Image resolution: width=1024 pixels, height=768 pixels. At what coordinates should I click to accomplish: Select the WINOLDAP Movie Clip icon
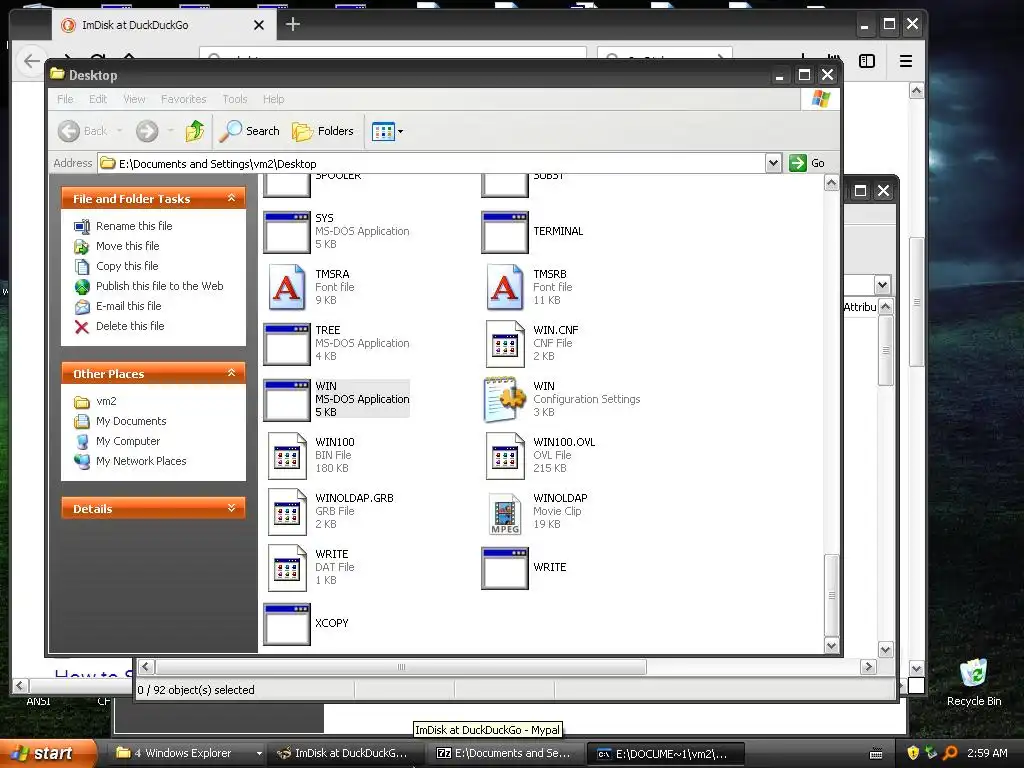505,512
